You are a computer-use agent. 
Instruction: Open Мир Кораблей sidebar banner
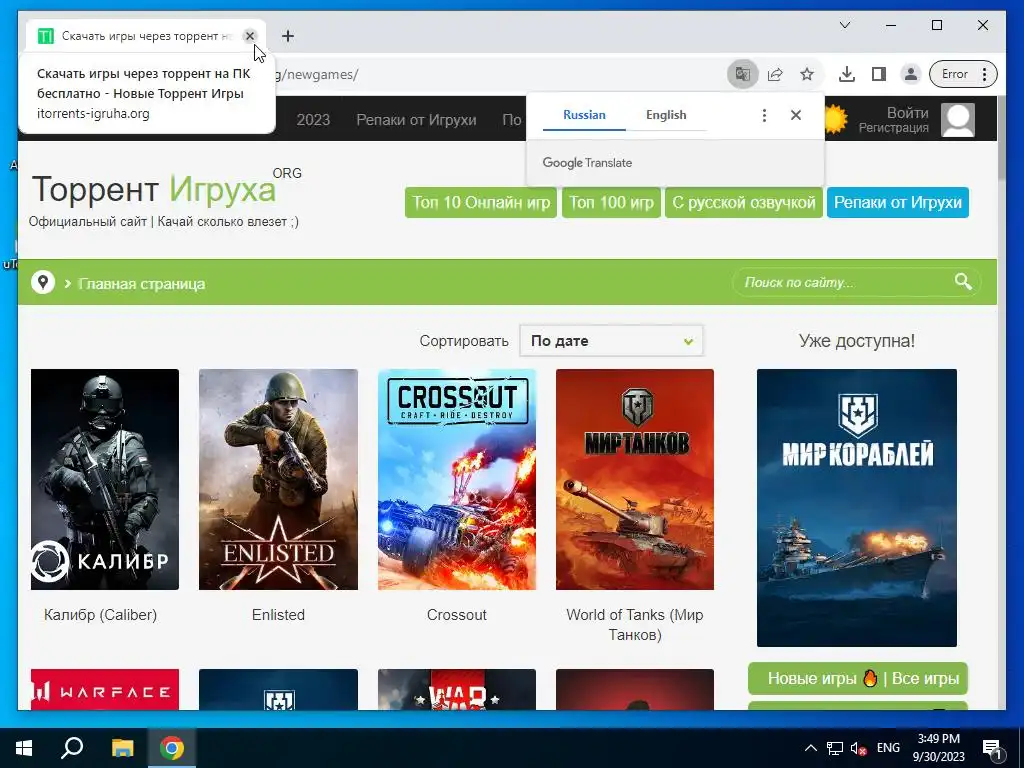pos(857,507)
